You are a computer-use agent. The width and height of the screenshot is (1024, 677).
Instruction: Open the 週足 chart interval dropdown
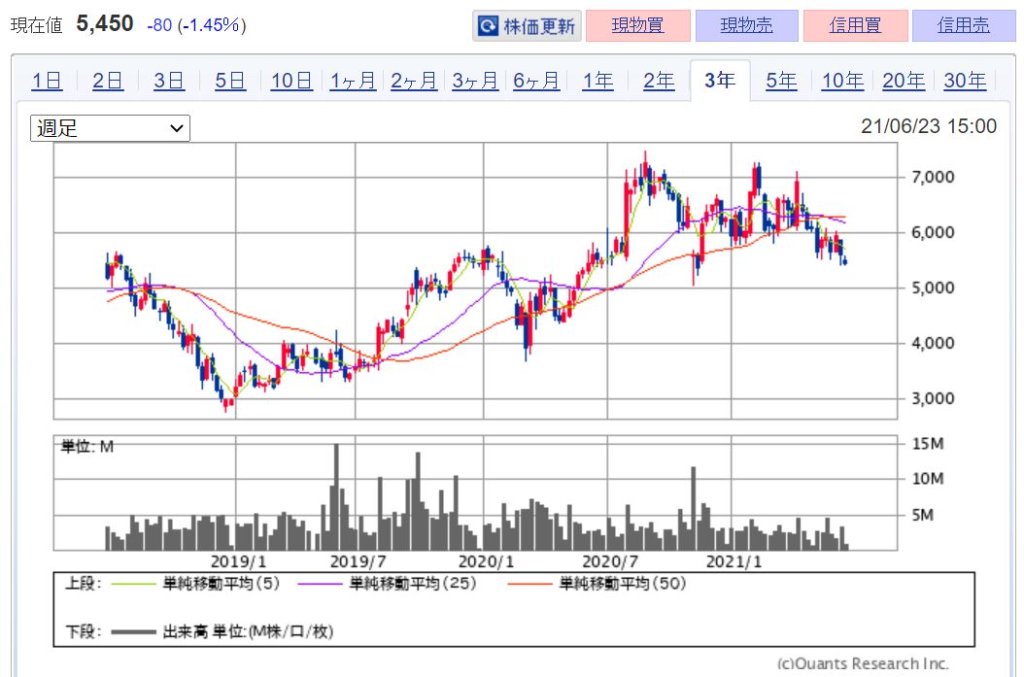[110, 128]
